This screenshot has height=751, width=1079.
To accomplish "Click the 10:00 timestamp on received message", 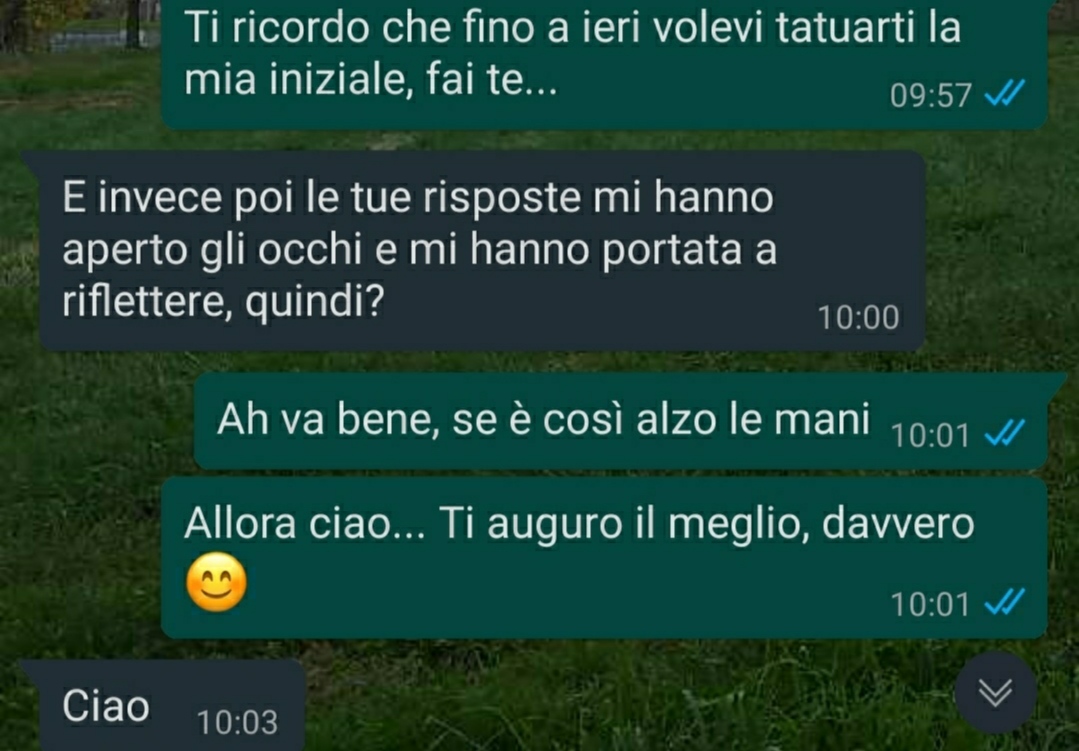I will tap(858, 318).
